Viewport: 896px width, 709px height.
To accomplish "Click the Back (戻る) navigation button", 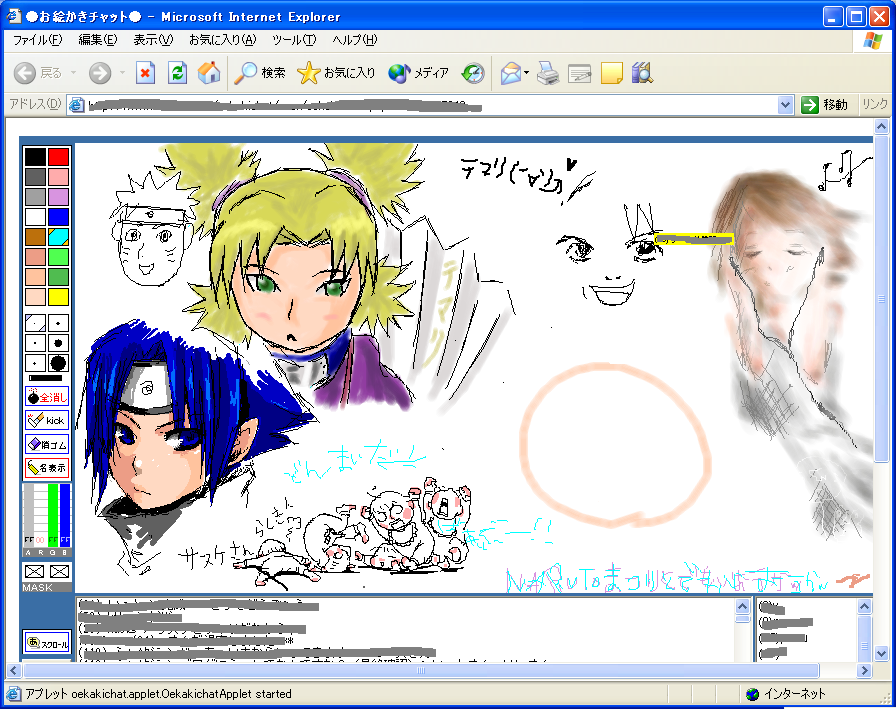I will 37,73.
